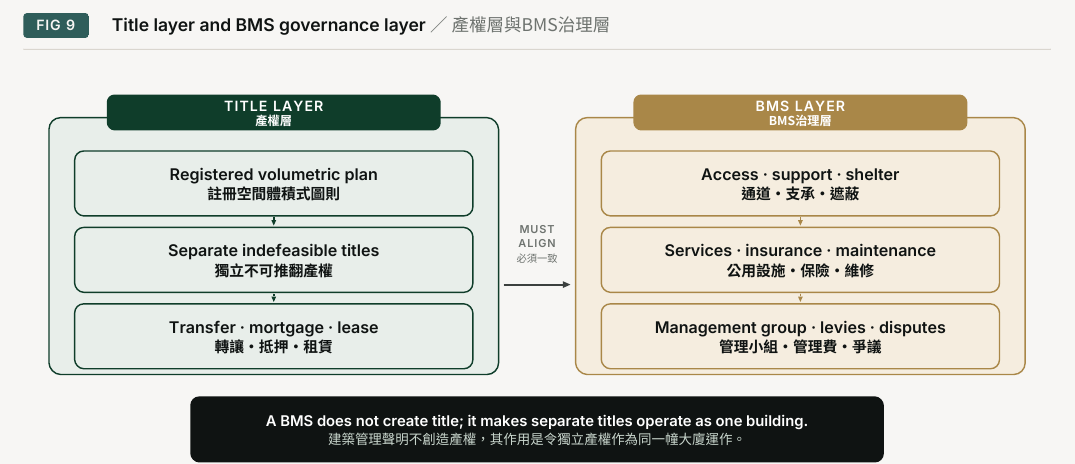Screen dimensions: 1075x464
Task: Click 'A BMS does not create title' caption
Action: click(537, 421)
